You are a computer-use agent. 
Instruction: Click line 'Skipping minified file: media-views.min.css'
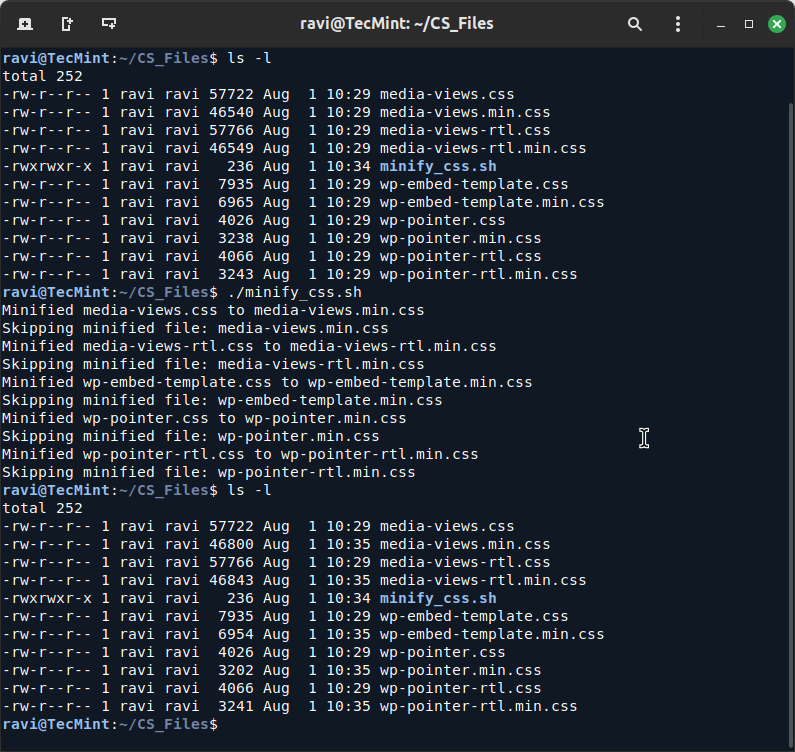[195, 329]
